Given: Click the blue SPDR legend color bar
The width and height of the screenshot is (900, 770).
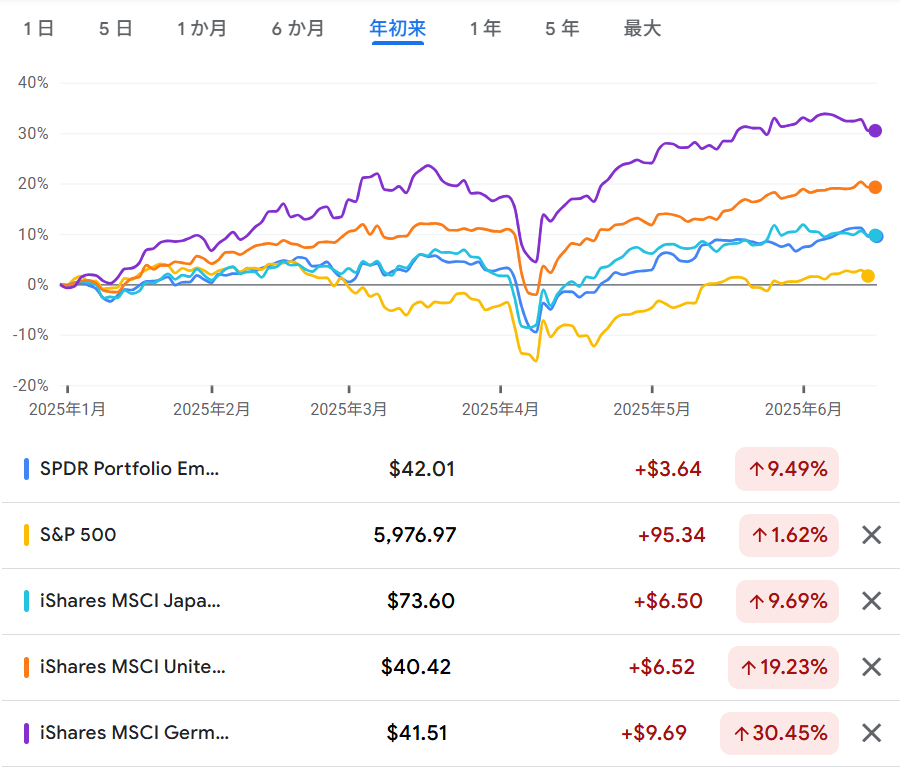Looking at the screenshot, I should [26, 469].
